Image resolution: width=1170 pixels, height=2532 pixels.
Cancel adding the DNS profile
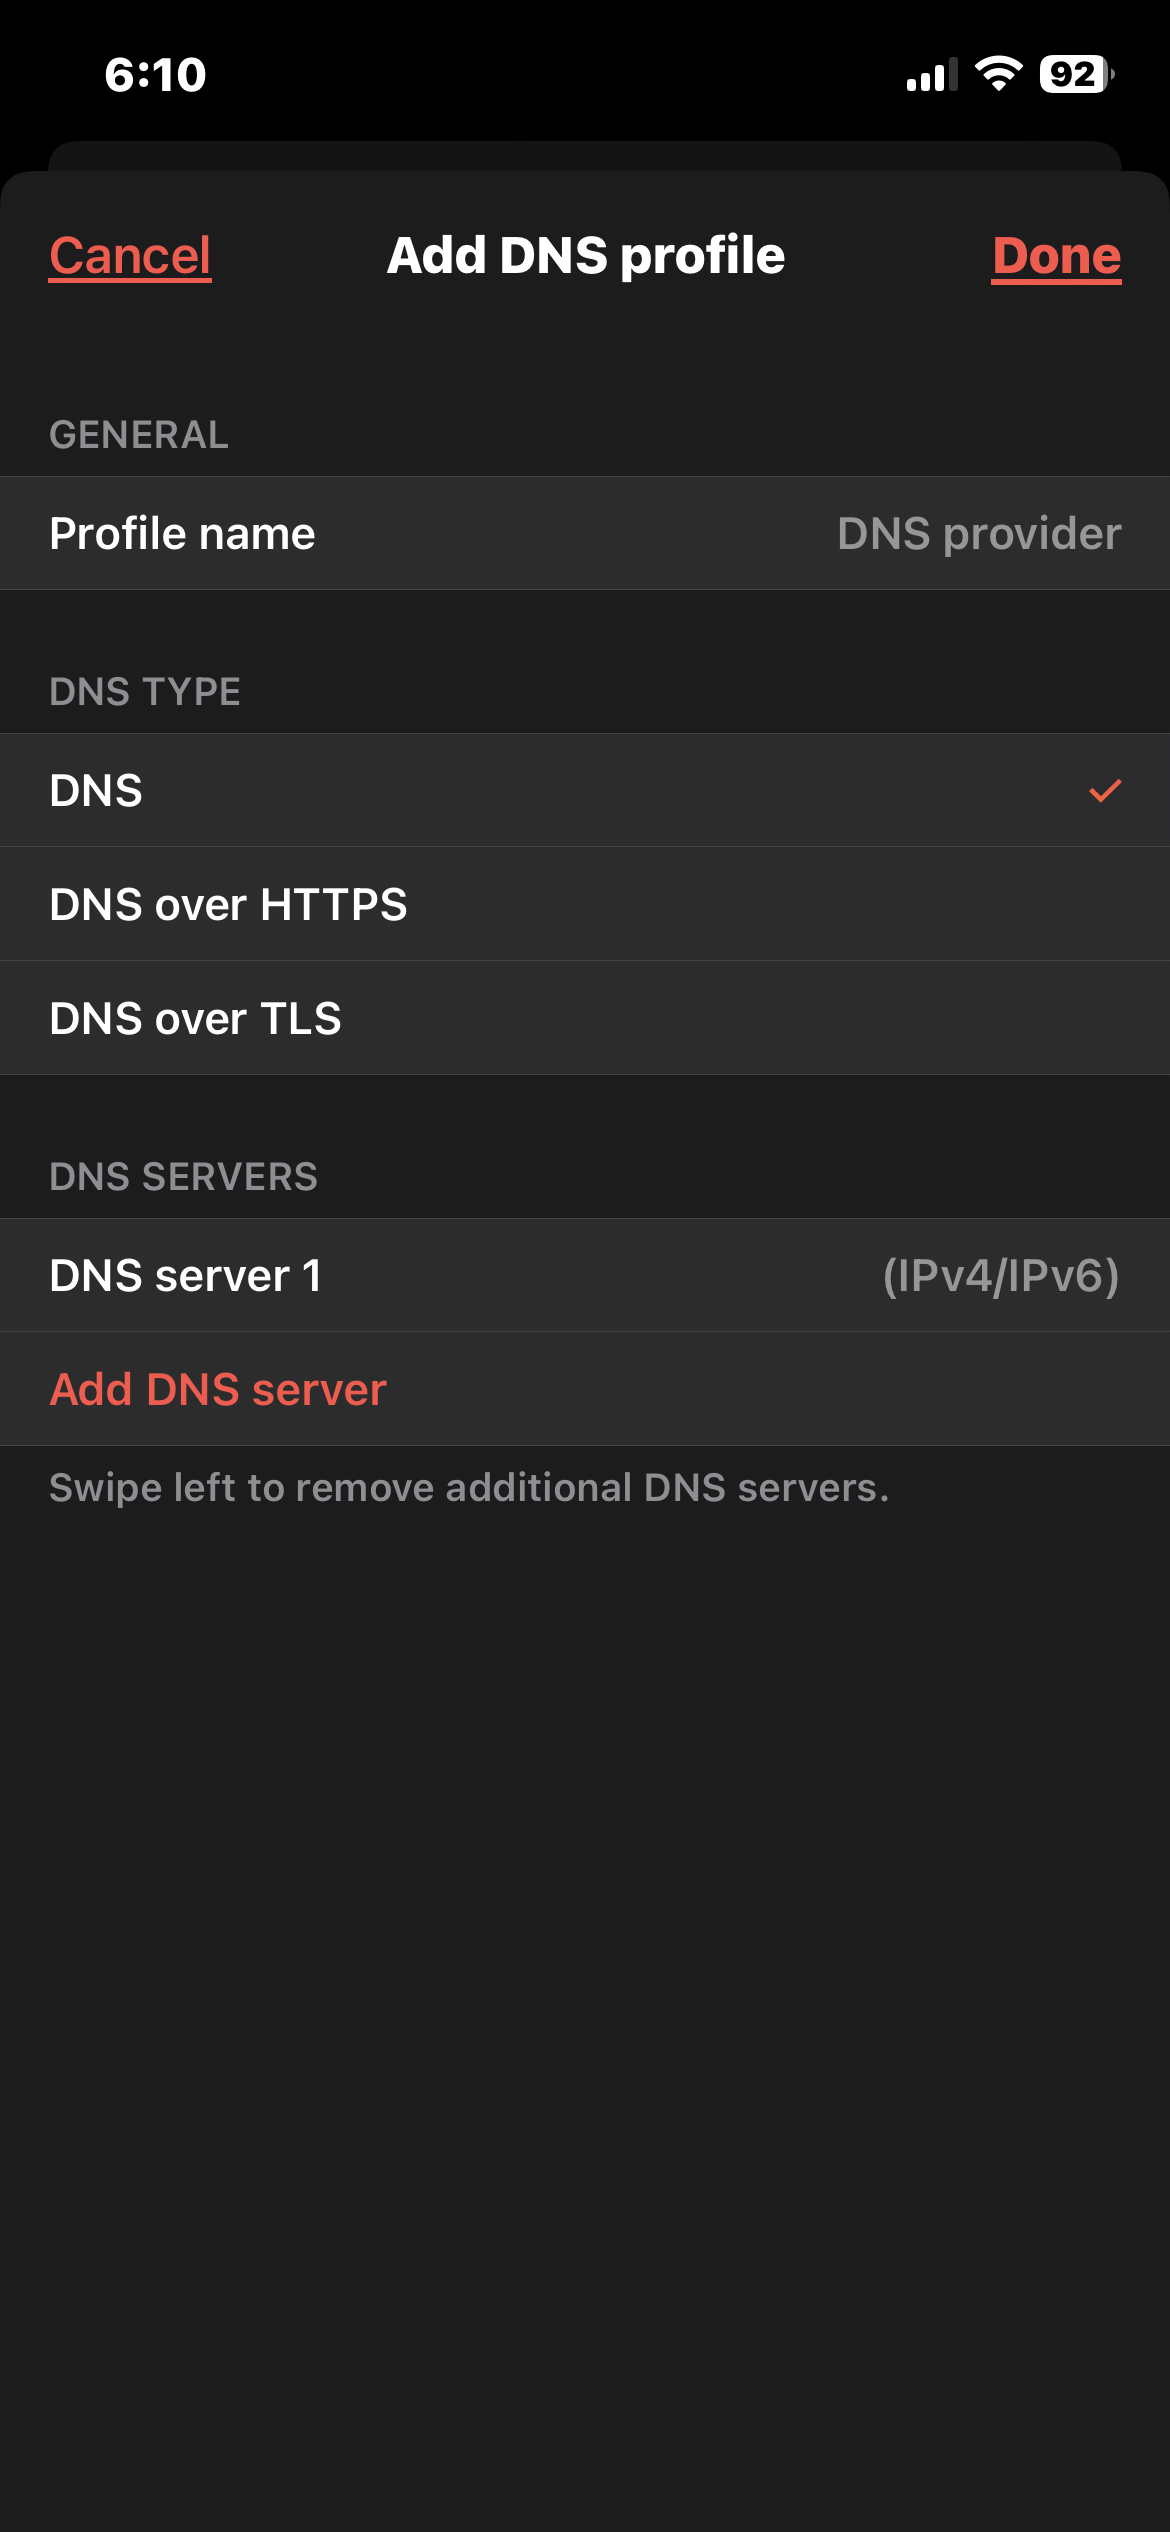click(x=130, y=256)
